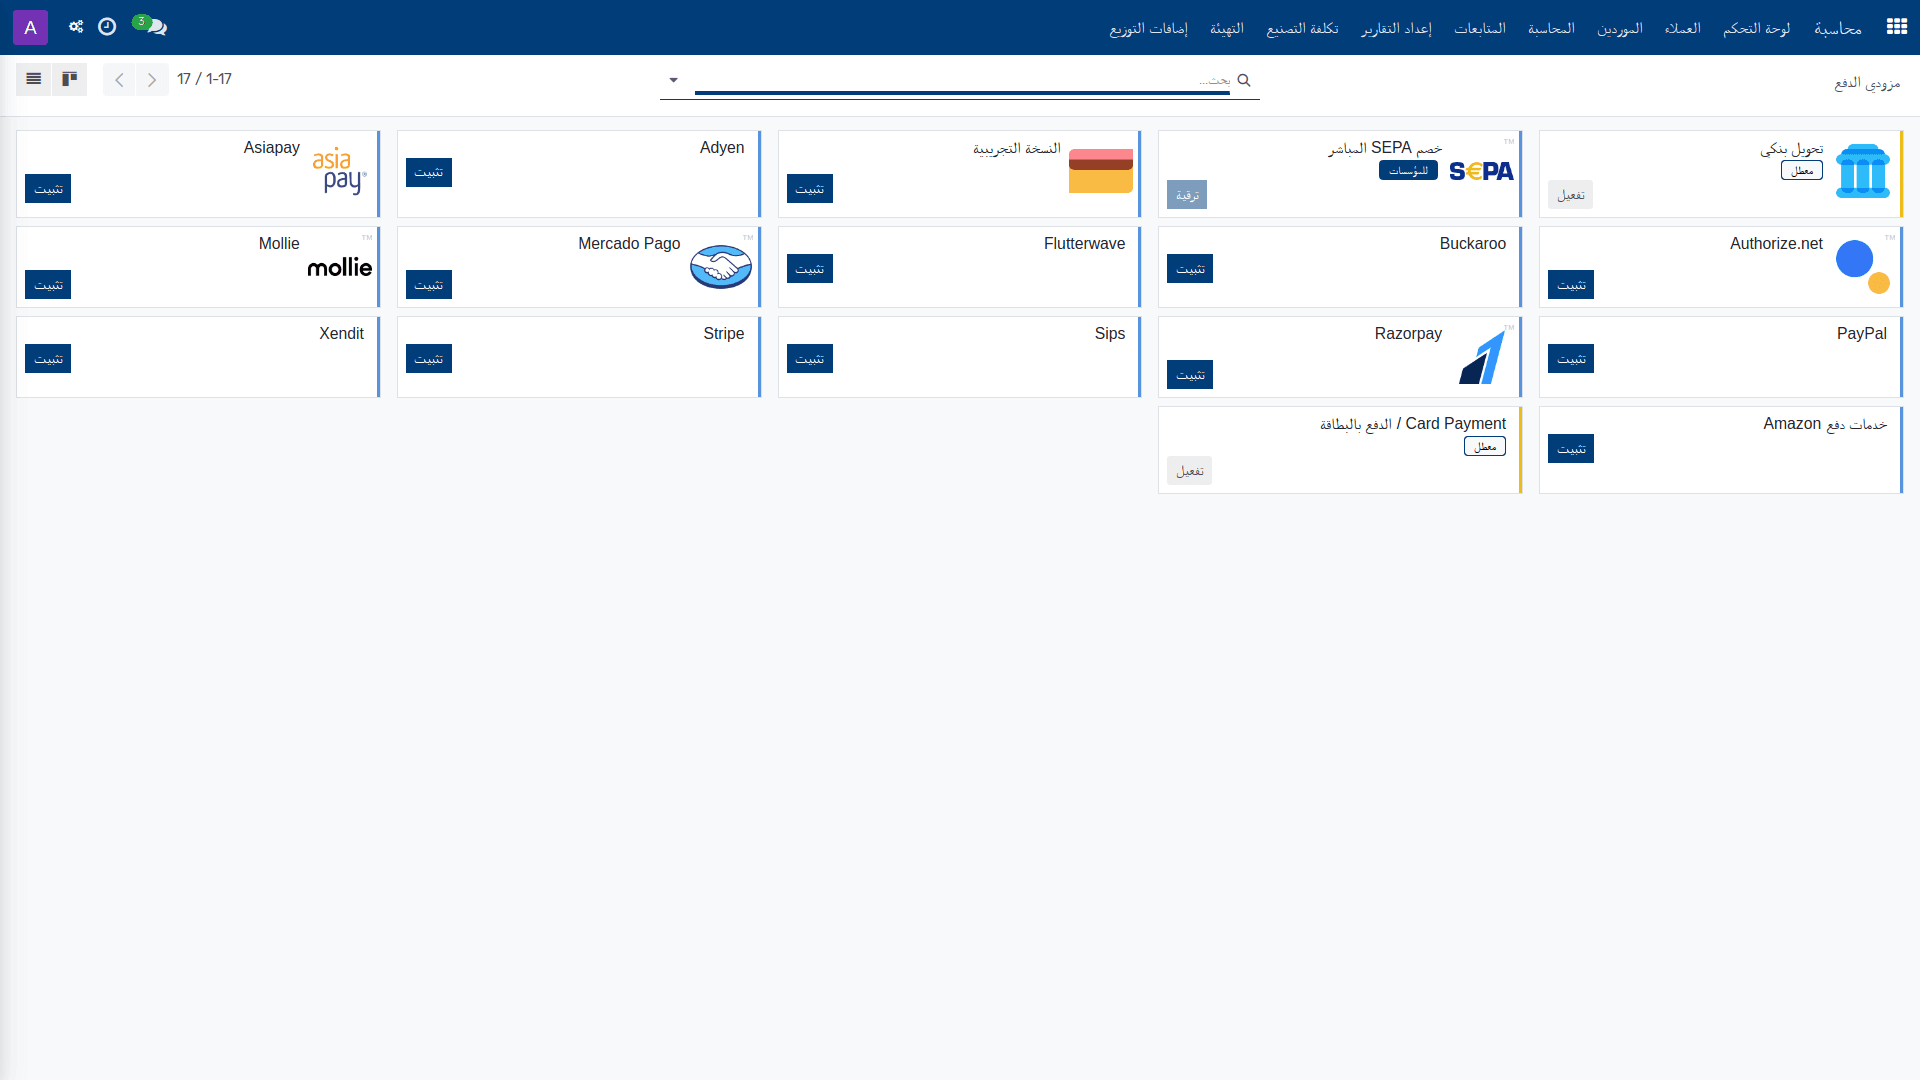Install the PayPal provider

[1571, 358]
